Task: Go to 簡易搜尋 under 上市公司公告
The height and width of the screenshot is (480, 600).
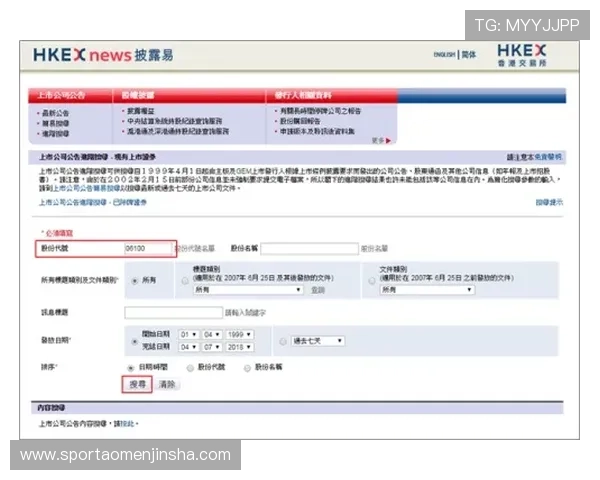Action: (55, 123)
